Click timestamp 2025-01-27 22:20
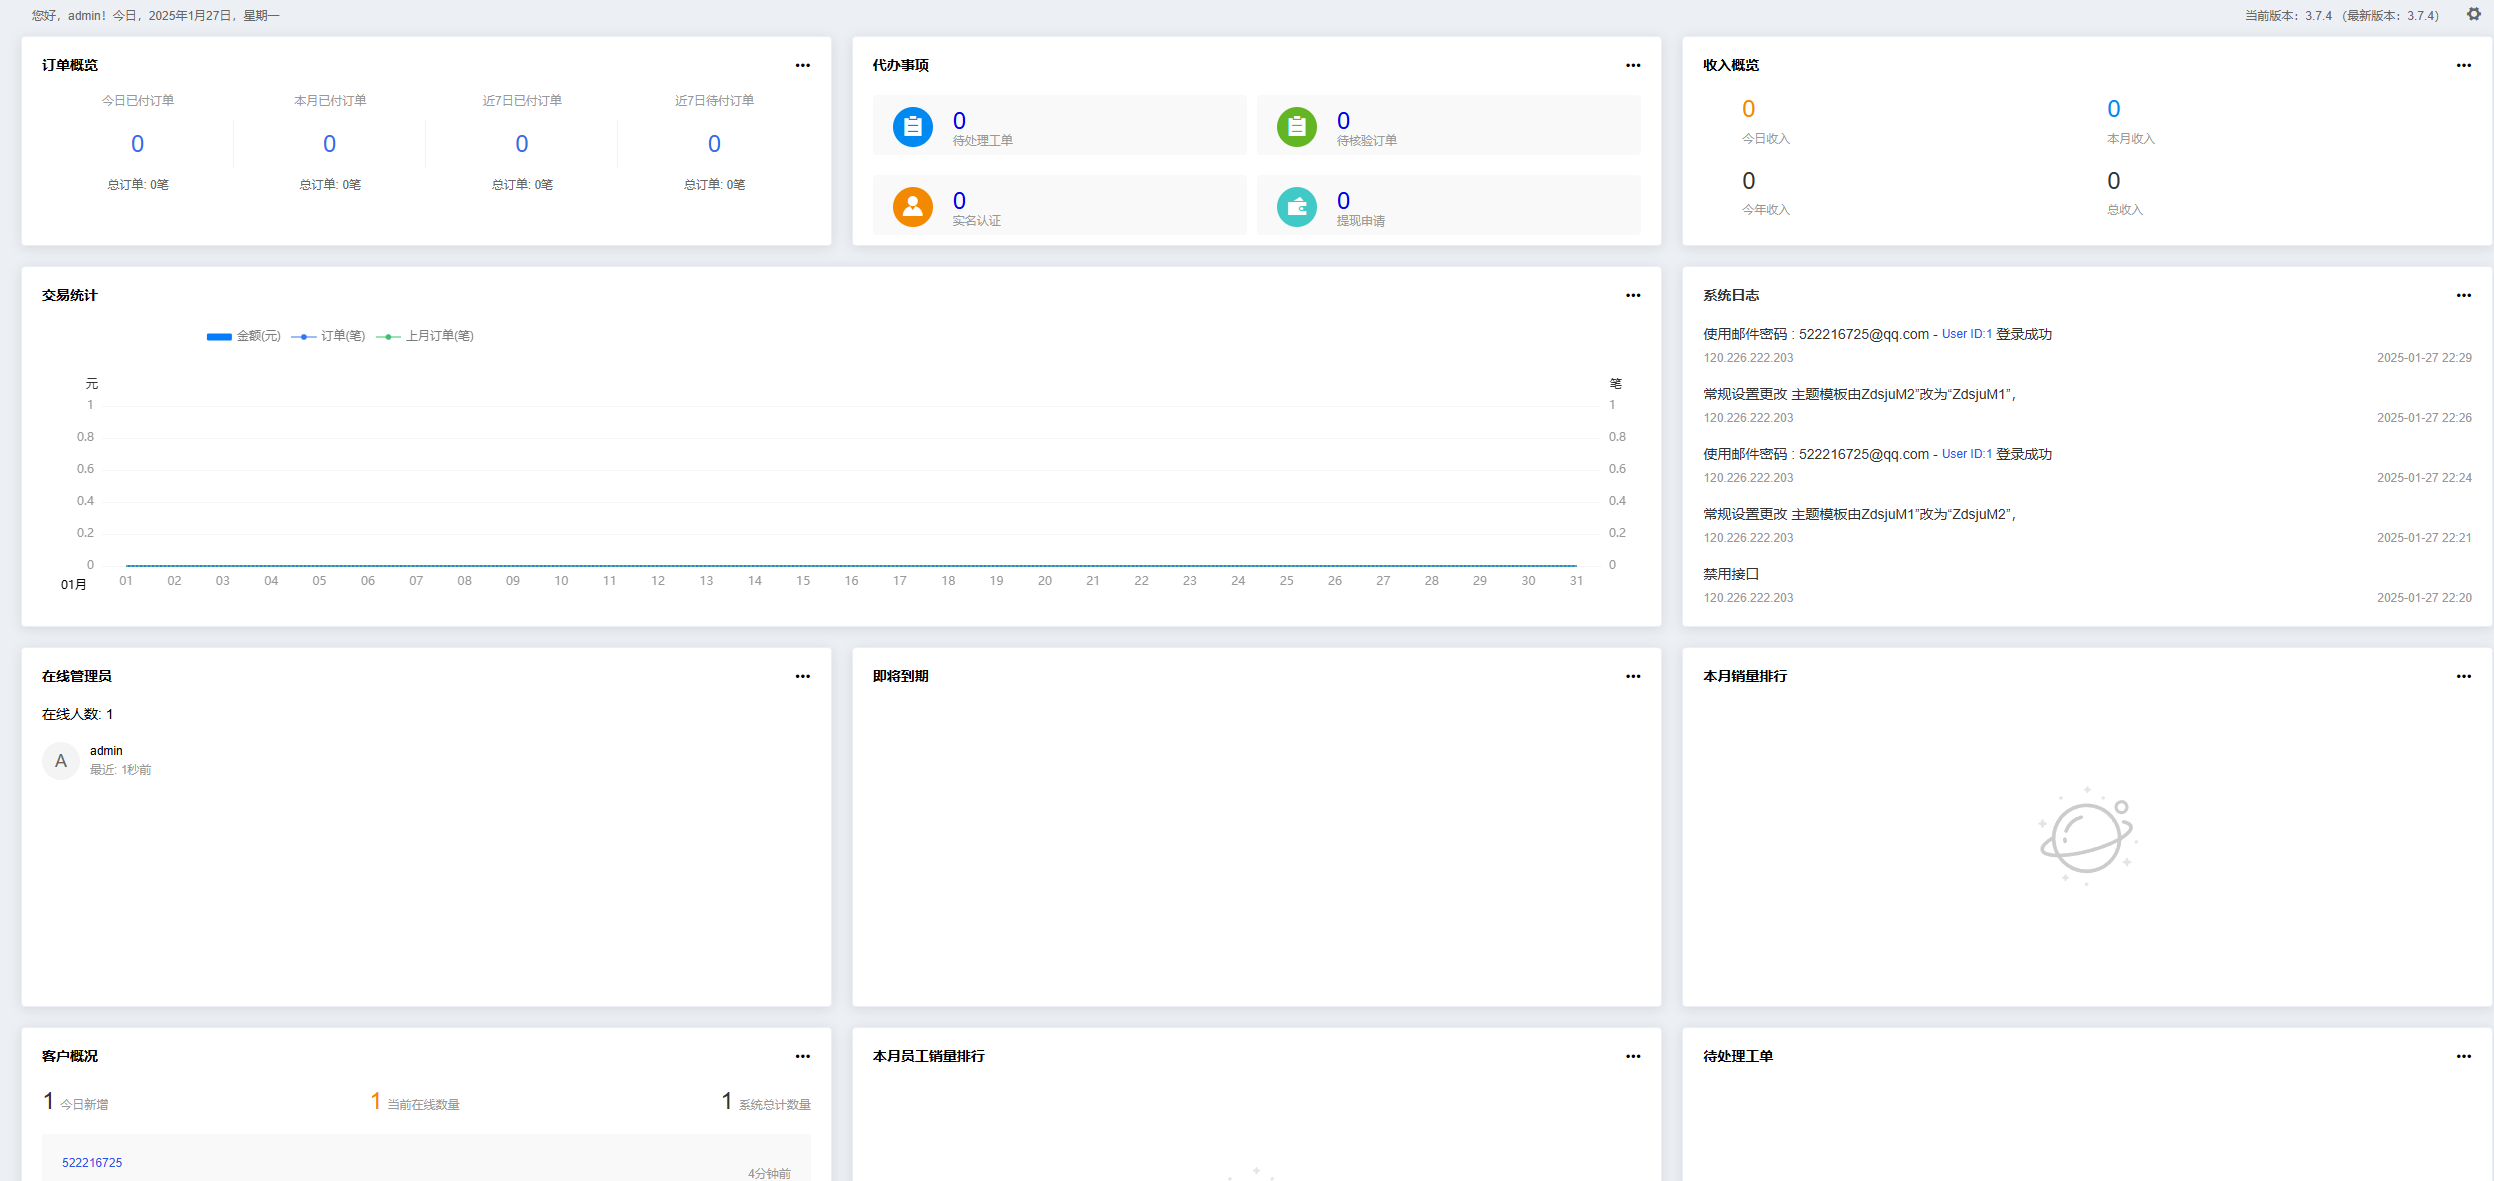 coord(2424,598)
